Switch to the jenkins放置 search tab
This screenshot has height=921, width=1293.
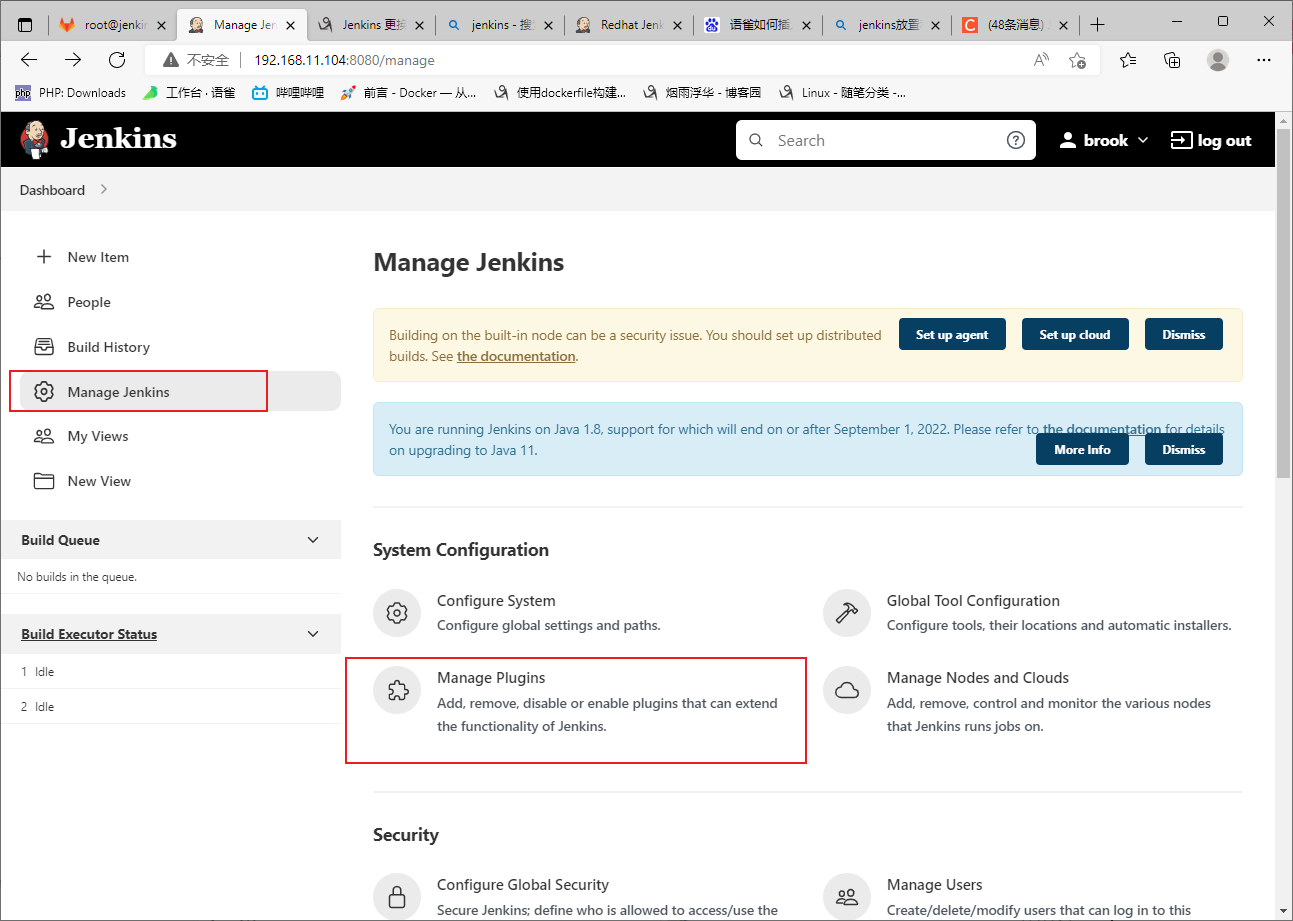[x=886, y=24]
